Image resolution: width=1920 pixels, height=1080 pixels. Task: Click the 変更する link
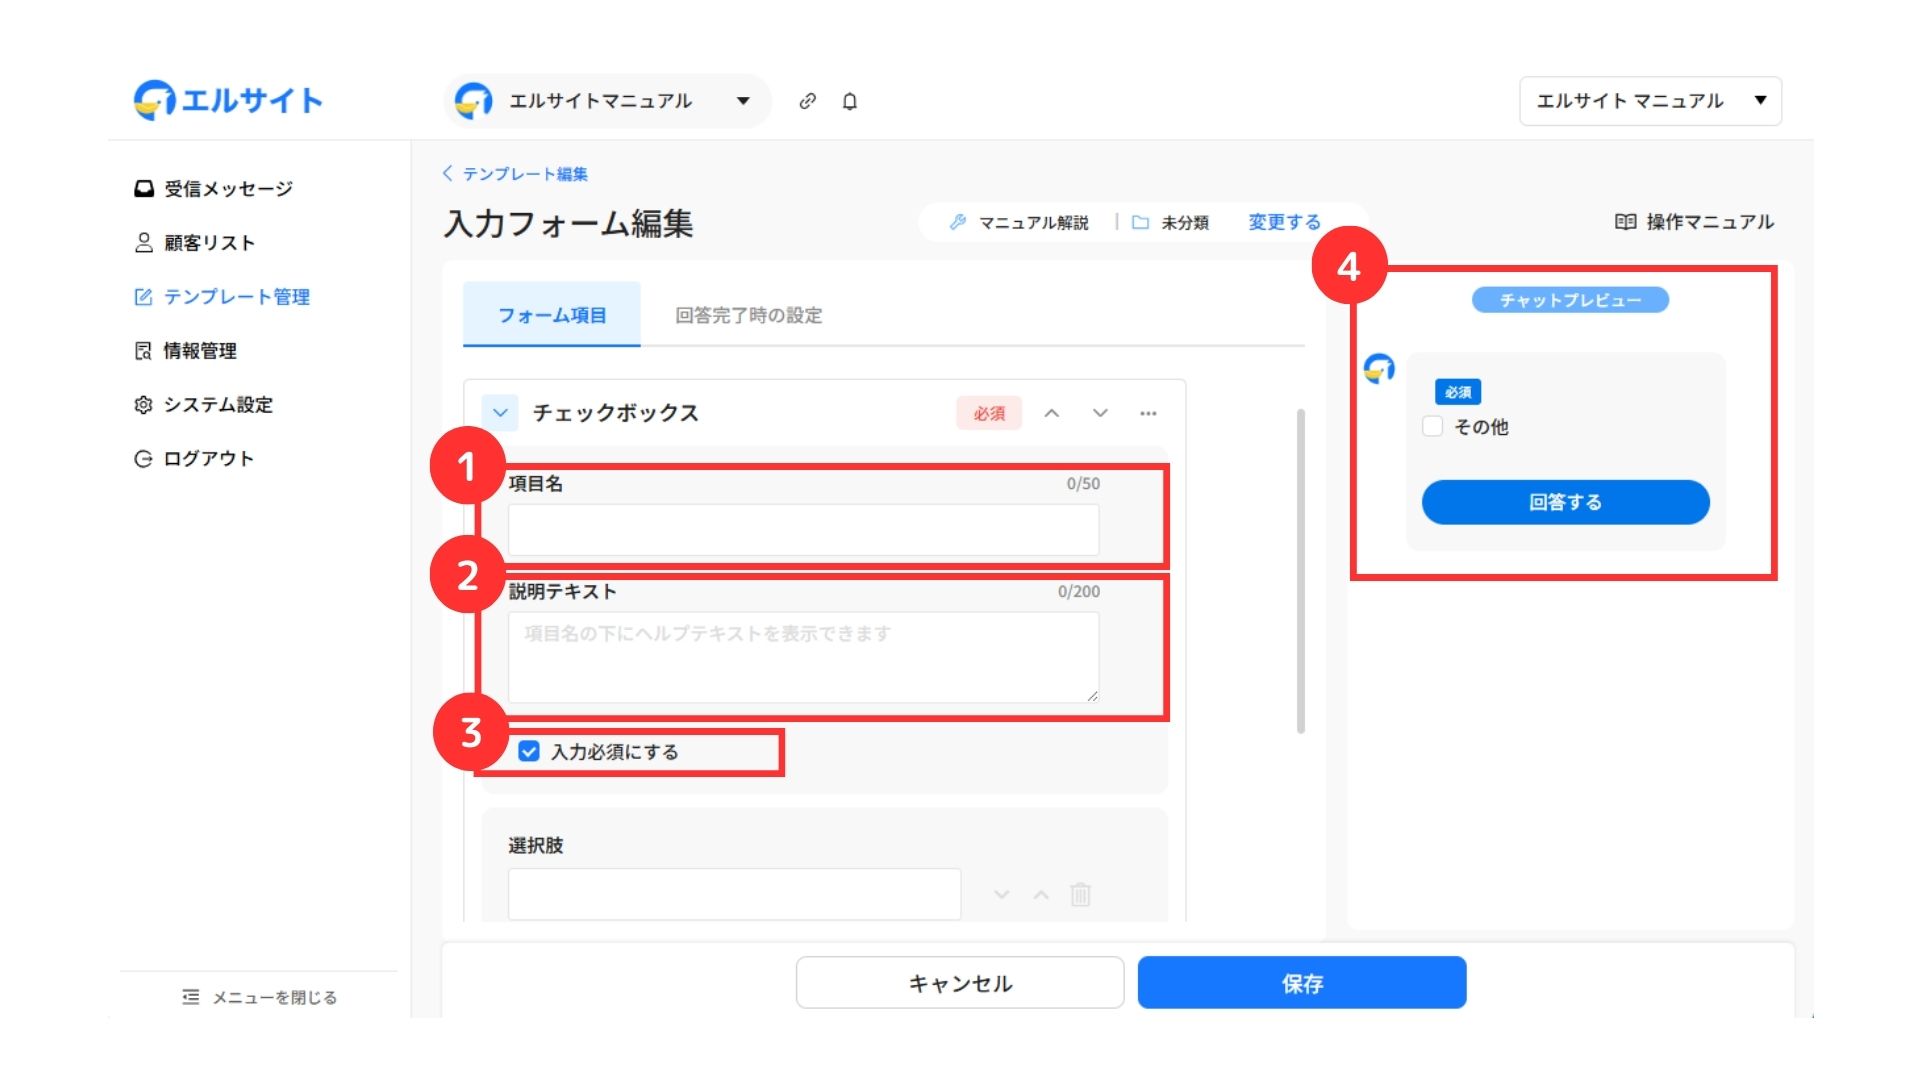1284,222
